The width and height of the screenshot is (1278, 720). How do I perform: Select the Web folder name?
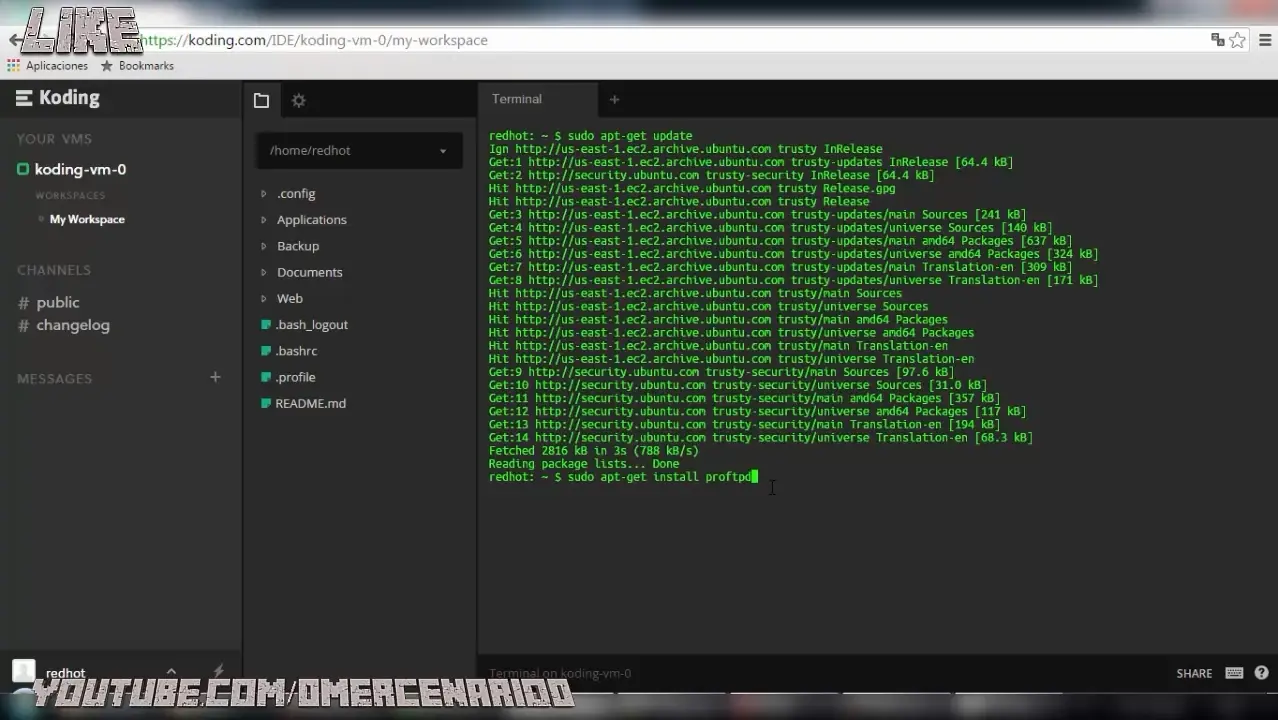290,298
